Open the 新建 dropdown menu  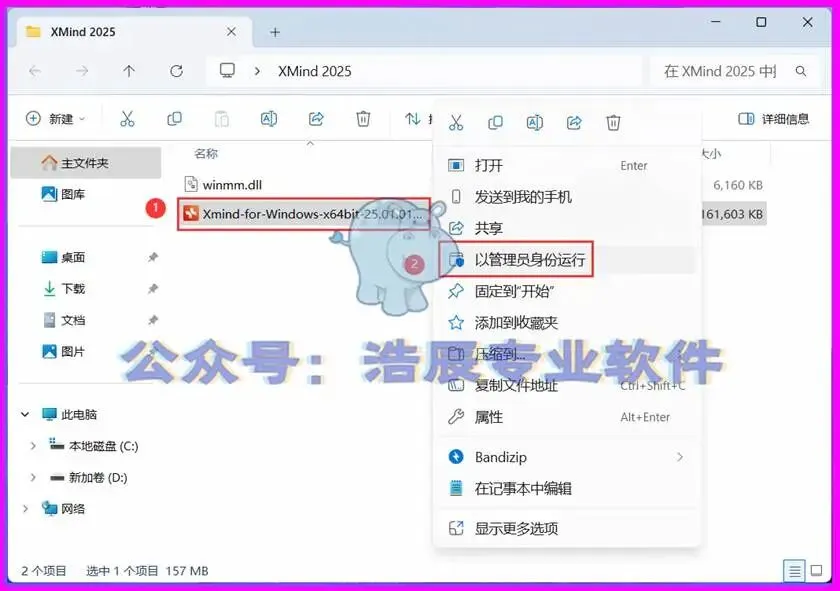click(x=56, y=118)
